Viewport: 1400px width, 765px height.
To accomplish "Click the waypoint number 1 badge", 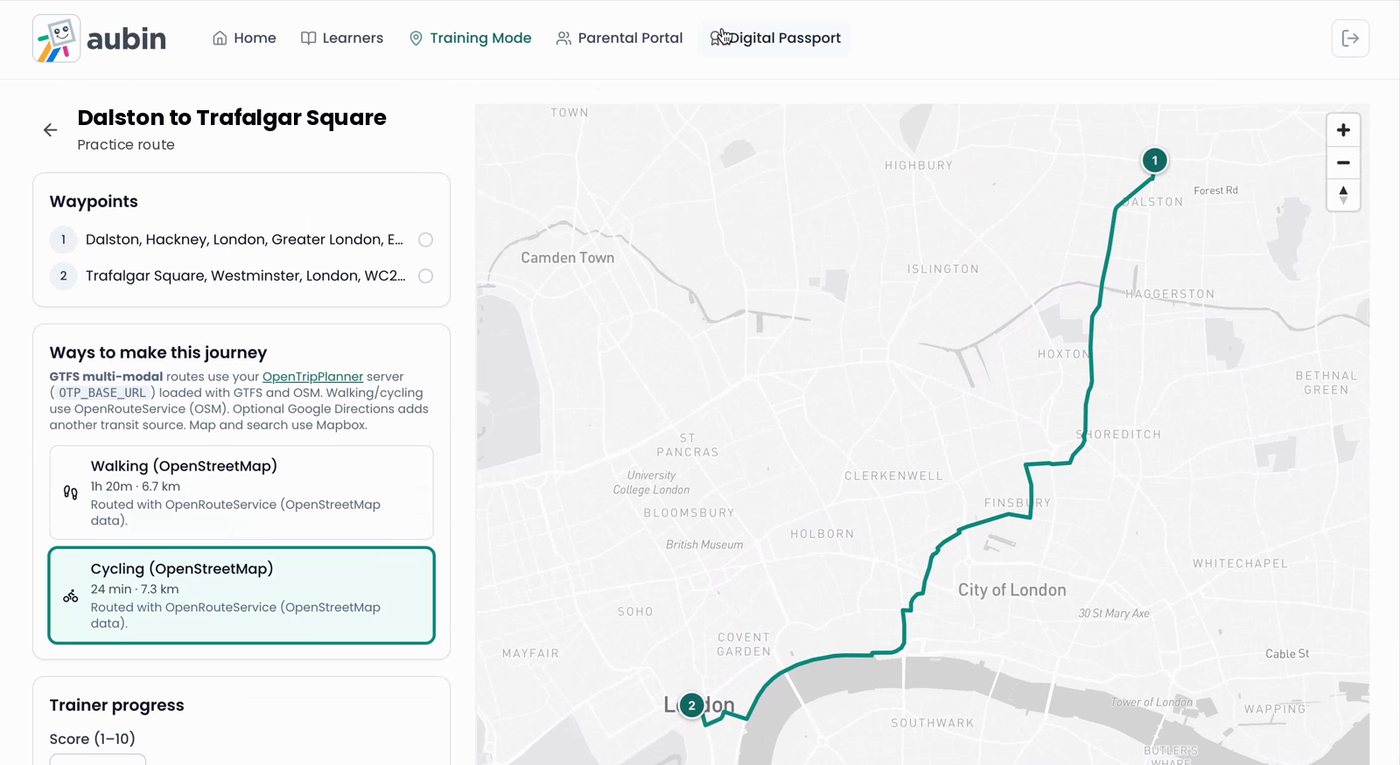I will [x=63, y=240].
